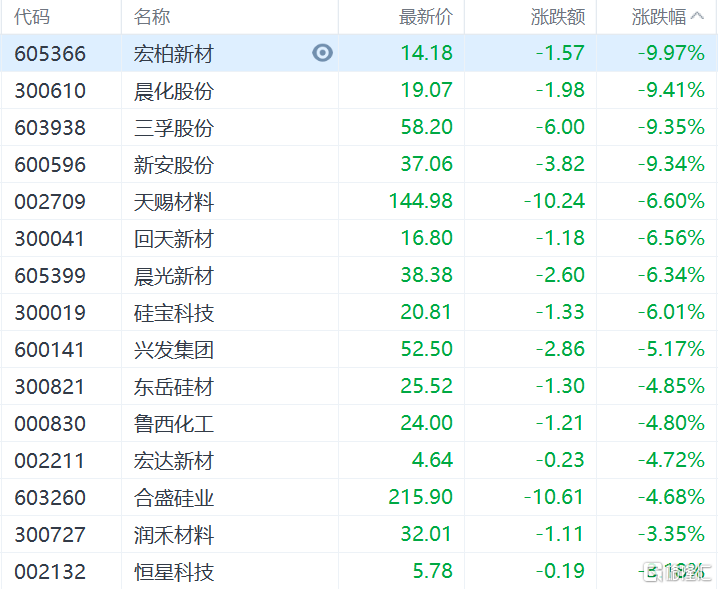Sort by the 涨跌额 column header
This screenshot has width=718, height=589.
[x=557, y=17]
